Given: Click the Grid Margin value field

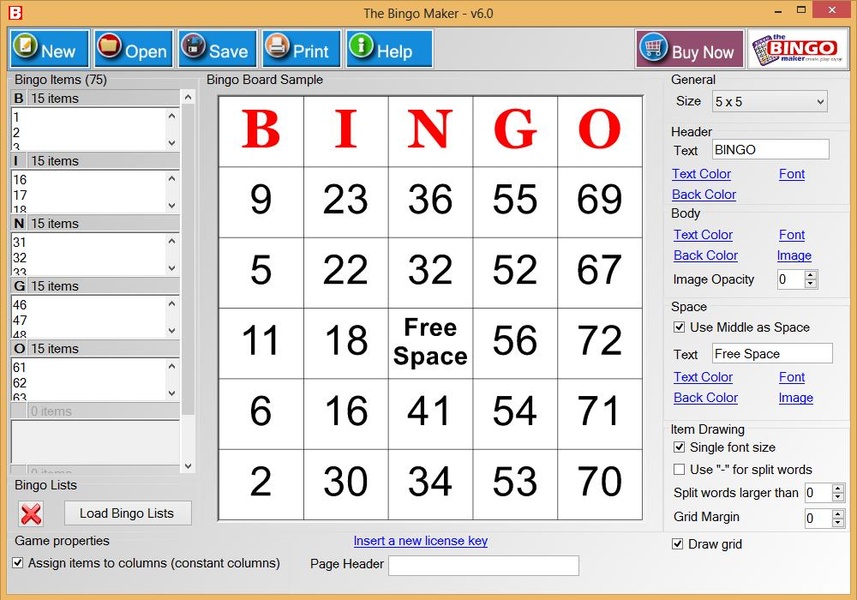Looking at the screenshot, I should pyautogui.click(x=818, y=517).
